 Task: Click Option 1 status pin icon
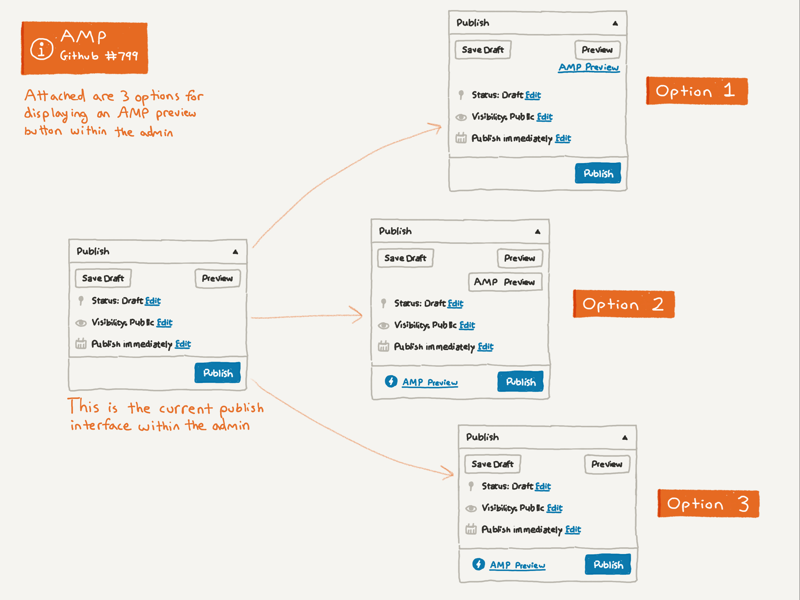point(461,95)
